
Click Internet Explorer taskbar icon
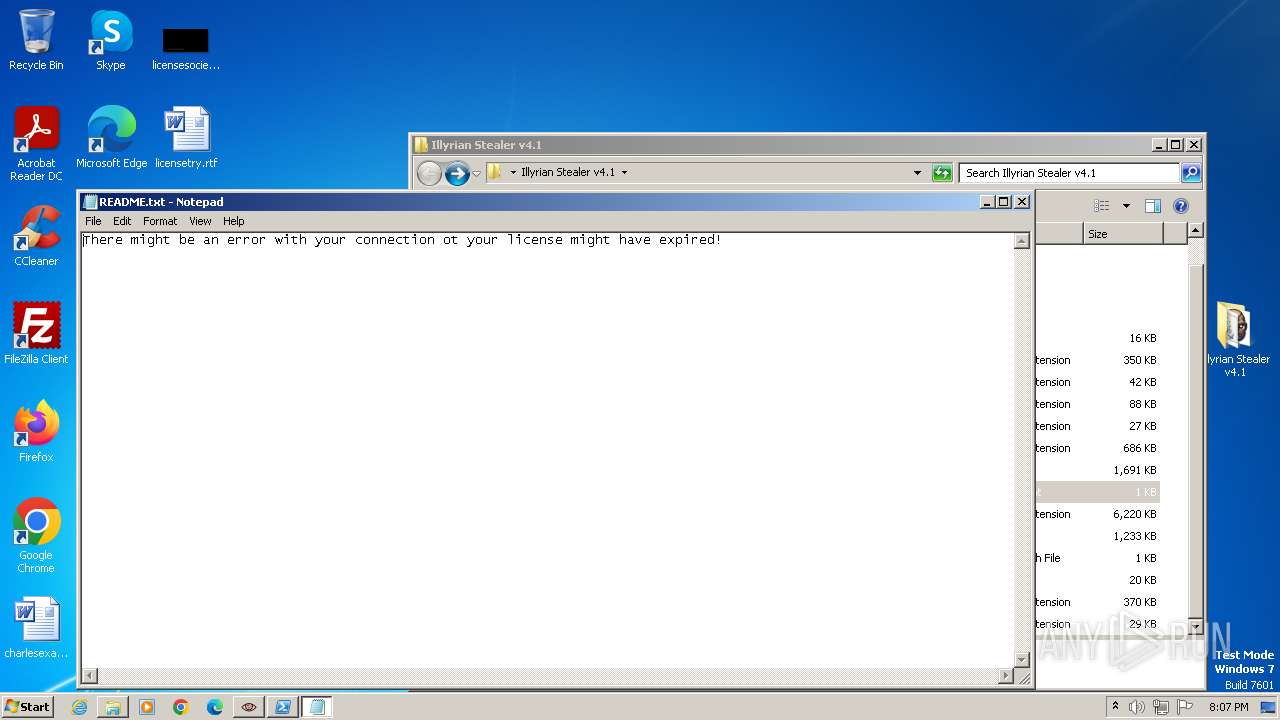click(79, 707)
